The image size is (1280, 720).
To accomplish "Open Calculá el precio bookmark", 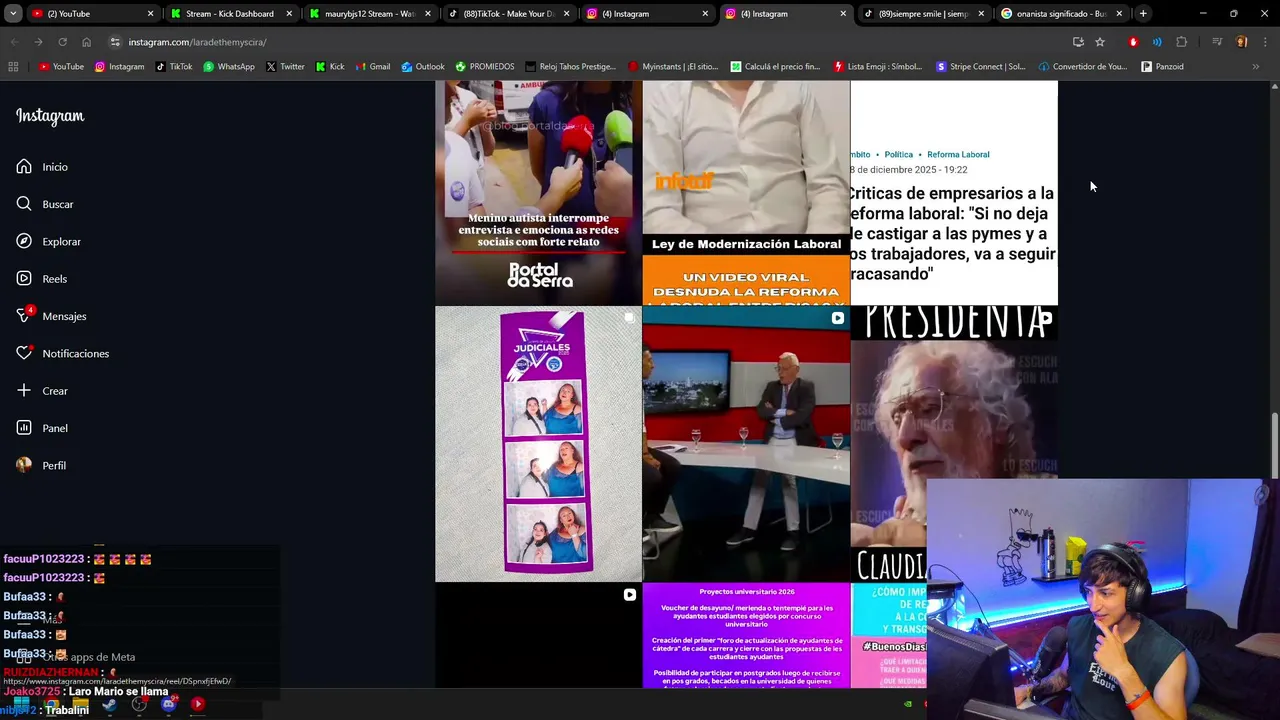I will point(775,67).
